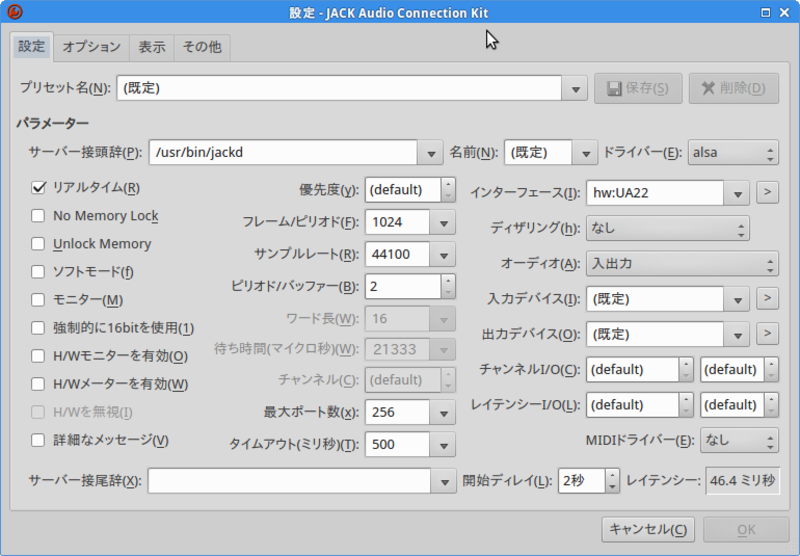The height and width of the screenshot is (556, 800).
Task: Open タイムアウト 500 dropdown
Action: 443,444
